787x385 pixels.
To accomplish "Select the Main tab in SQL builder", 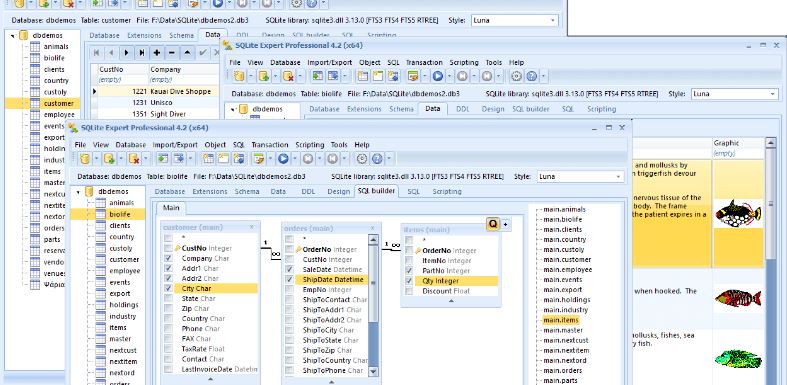I will click(171, 207).
